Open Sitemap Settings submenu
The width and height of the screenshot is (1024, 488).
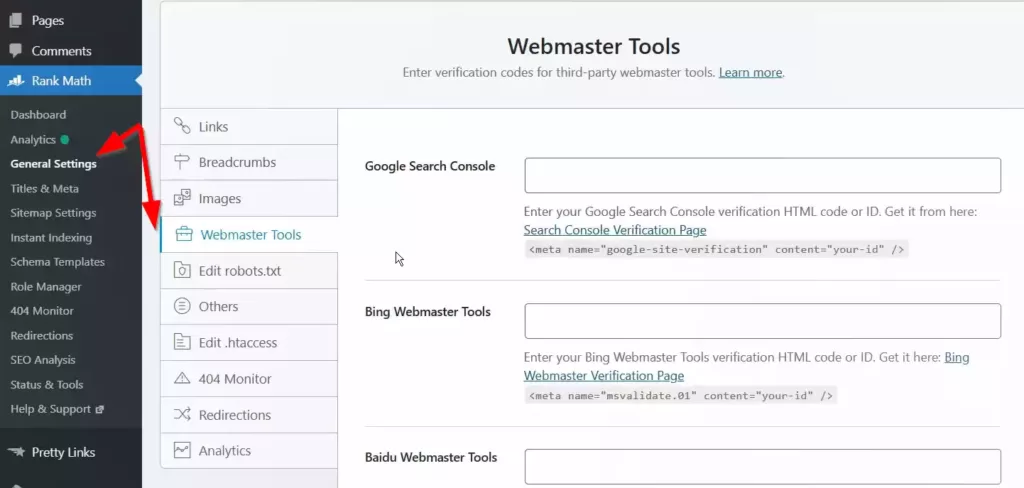[53, 213]
